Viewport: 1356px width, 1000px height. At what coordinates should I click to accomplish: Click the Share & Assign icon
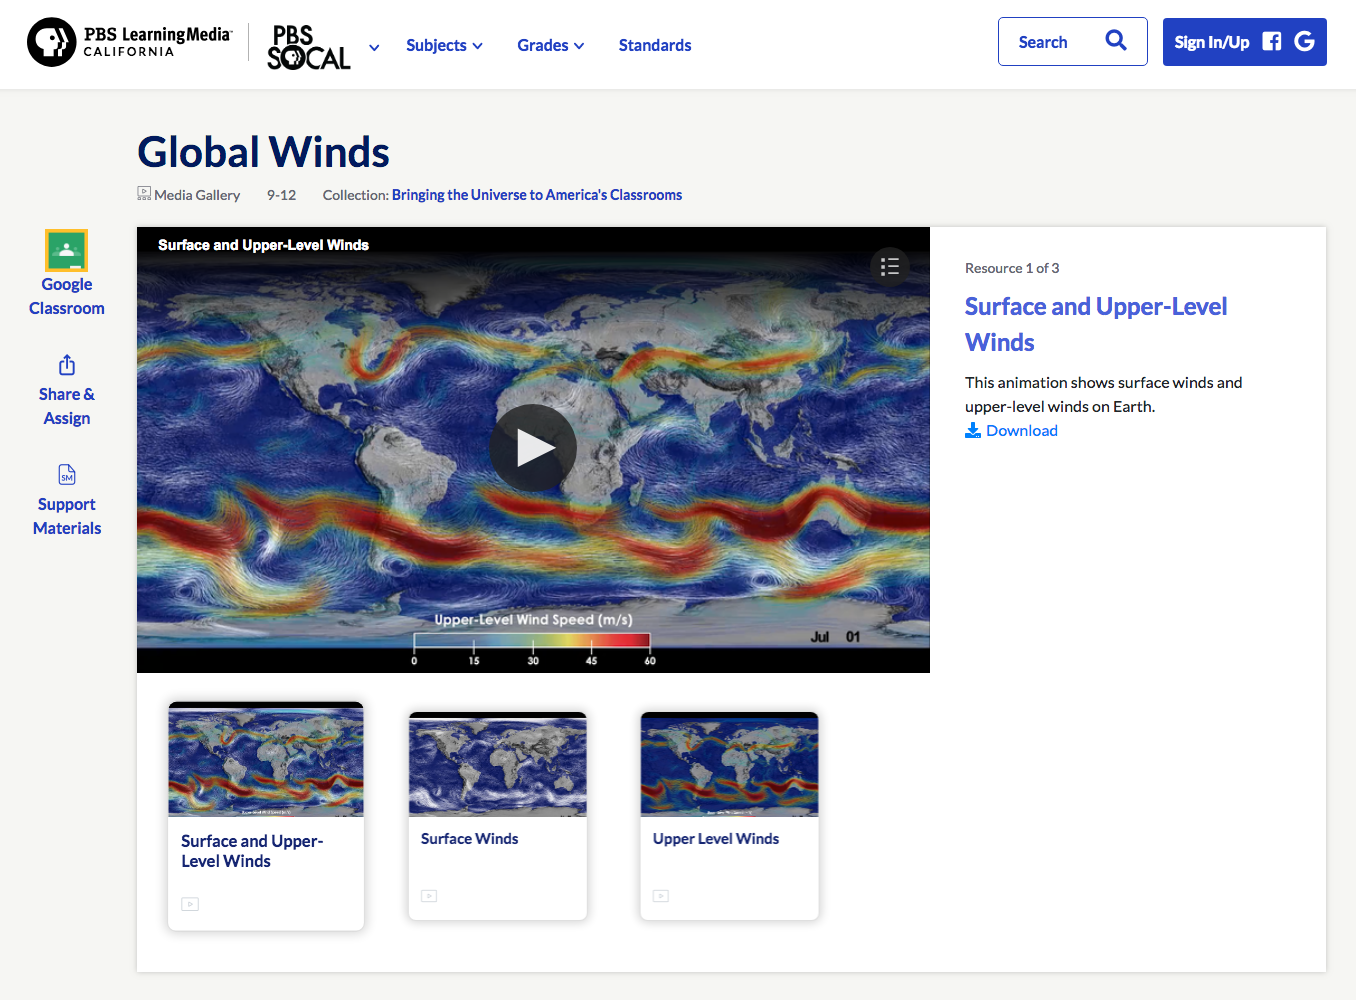[66, 364]
